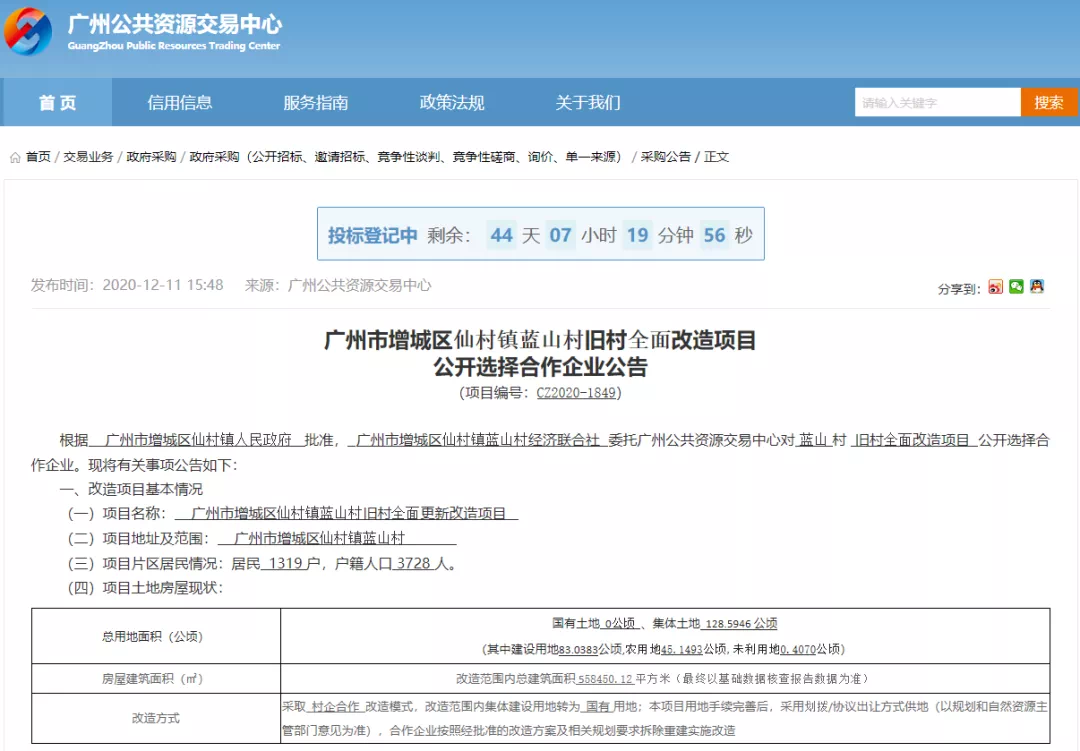Follow the 首页 text link in breadcrumb
This screenshot has width=1080, height=751.
coord(38,157)
